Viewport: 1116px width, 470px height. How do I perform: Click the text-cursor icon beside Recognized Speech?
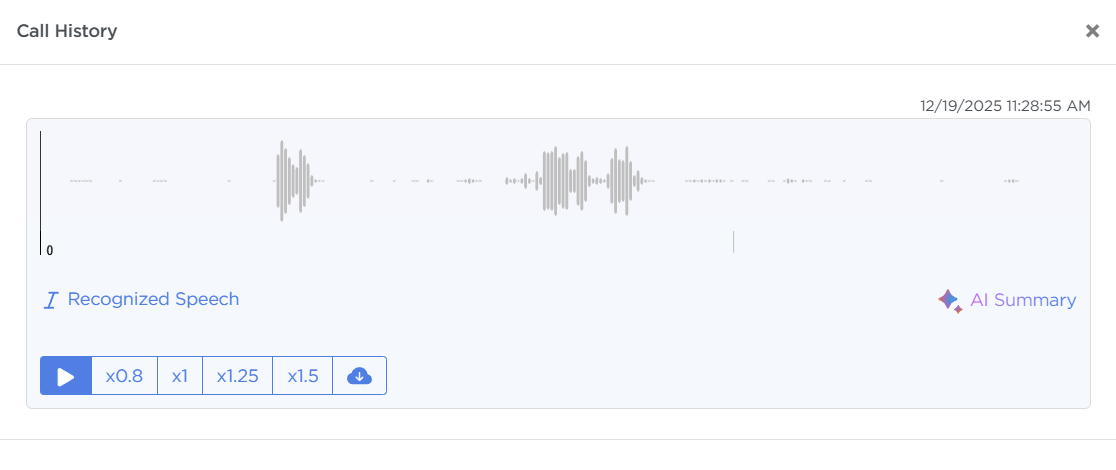51,300
